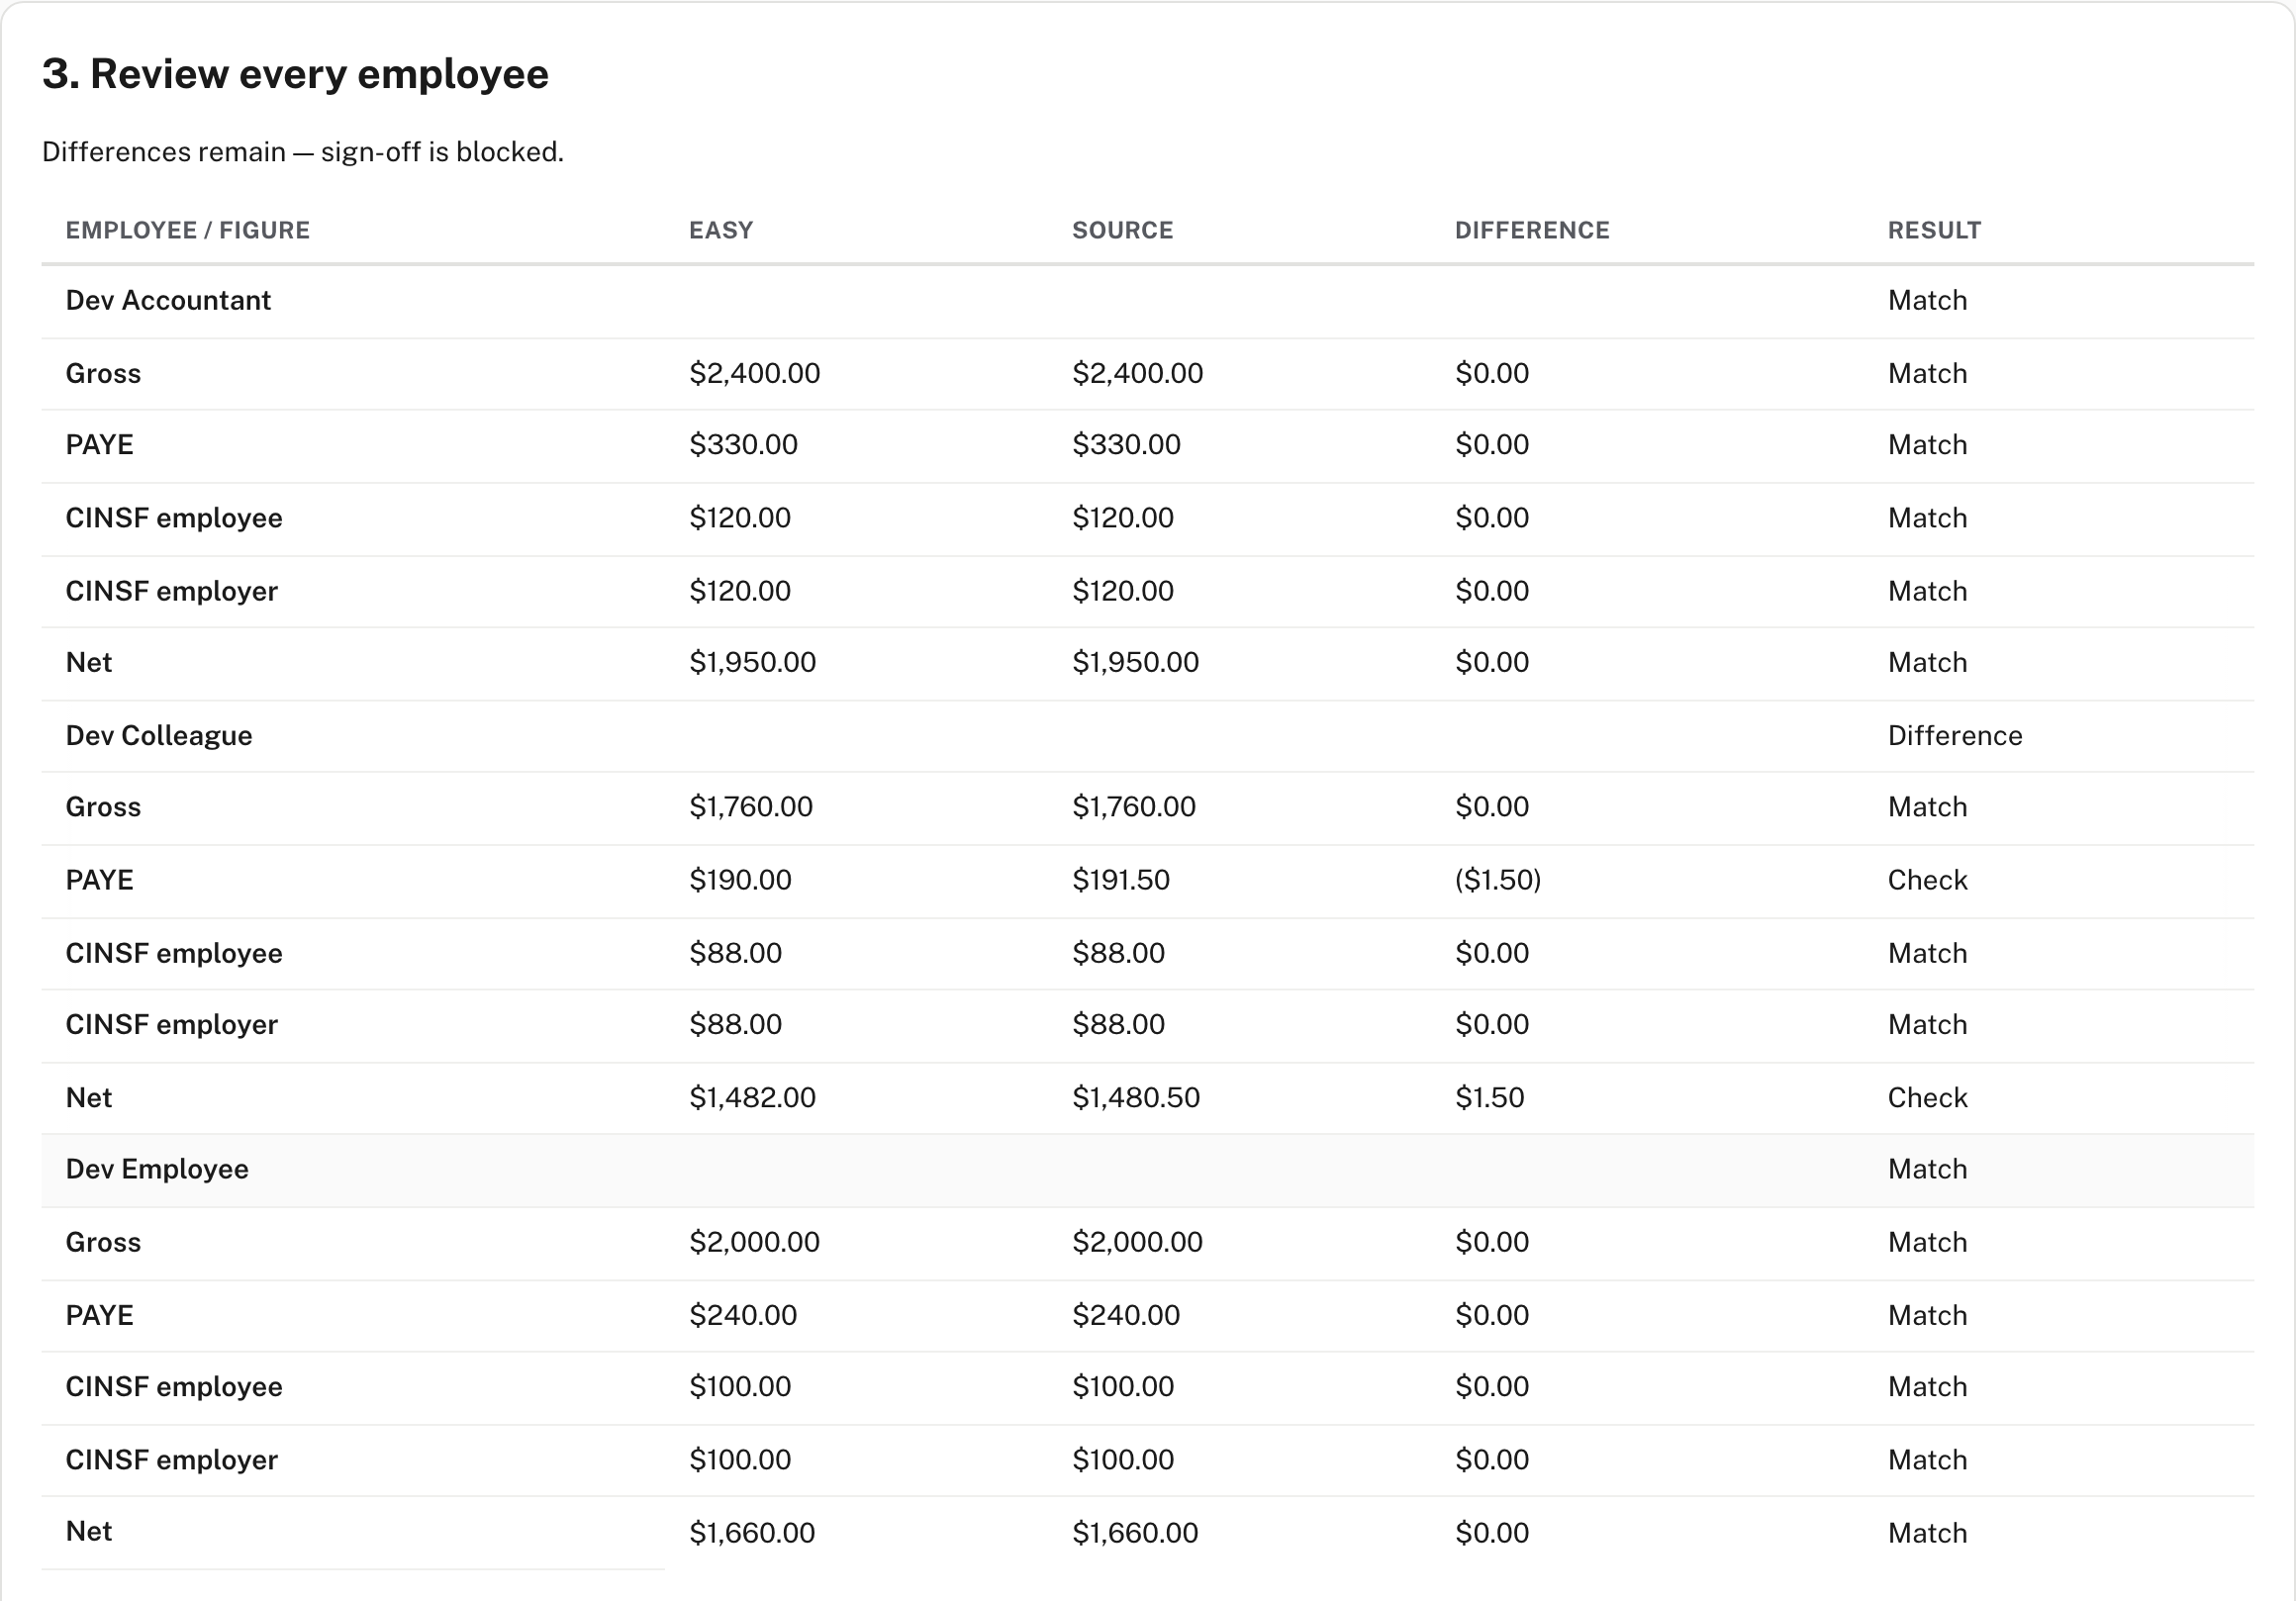Click the 'Difference' result for Dev Colleague
Viewport: 2296px width, 1601px height.
(x=1955, y=736)
